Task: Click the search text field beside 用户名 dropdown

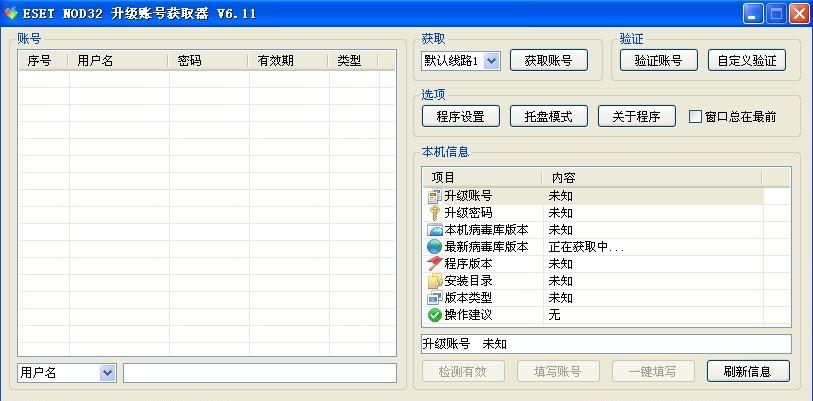Action: click(260, 373)
